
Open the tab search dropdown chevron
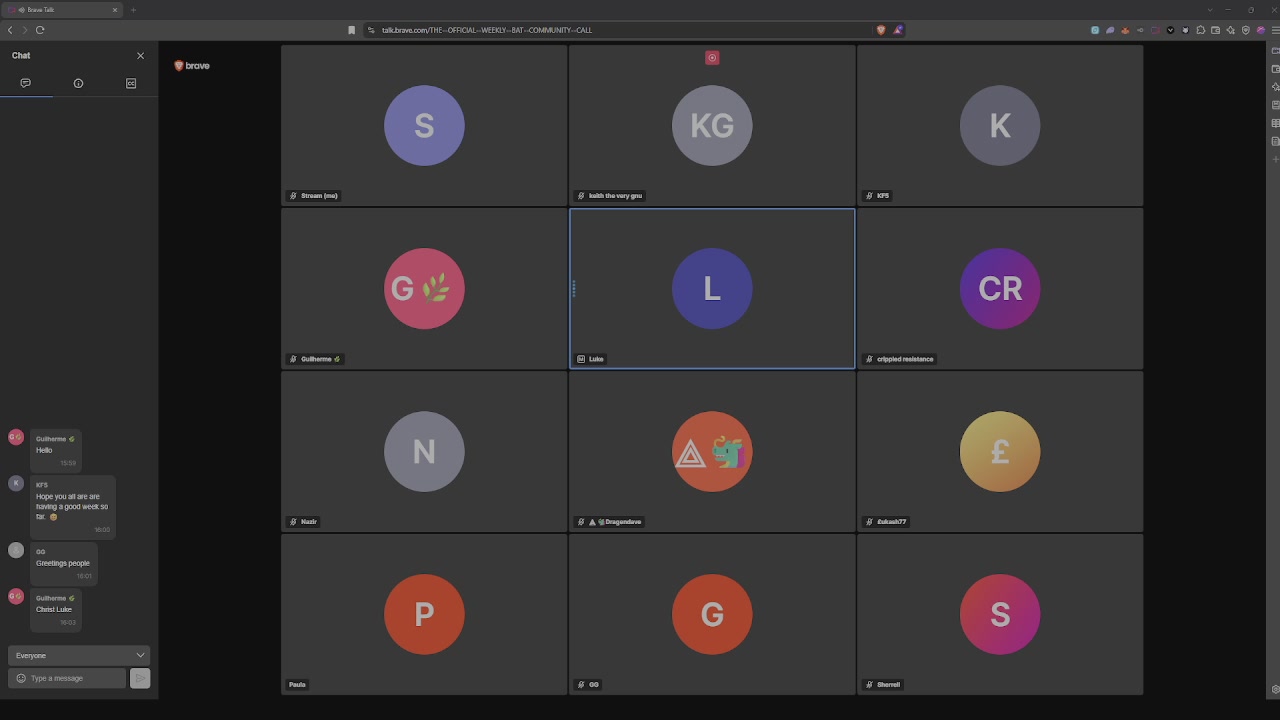pyautogui.click(x=1210, y=10)
